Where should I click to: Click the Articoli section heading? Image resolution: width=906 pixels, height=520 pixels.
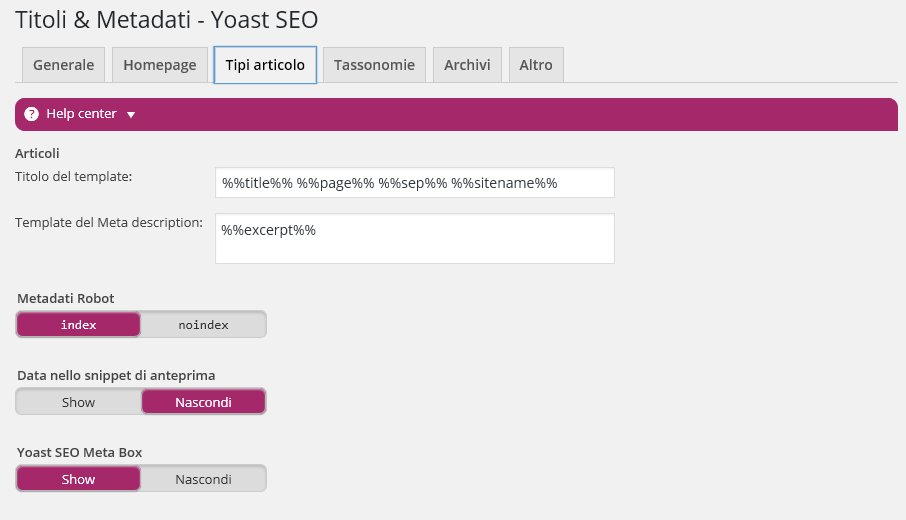point(37,153)
